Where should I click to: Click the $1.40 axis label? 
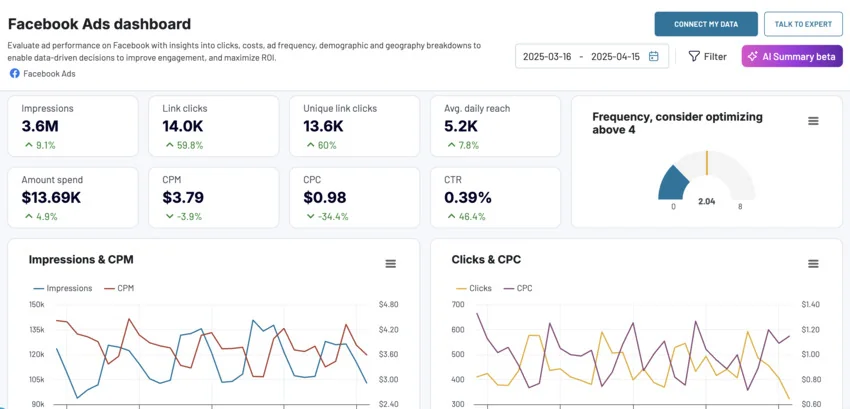tap(811, 304)
